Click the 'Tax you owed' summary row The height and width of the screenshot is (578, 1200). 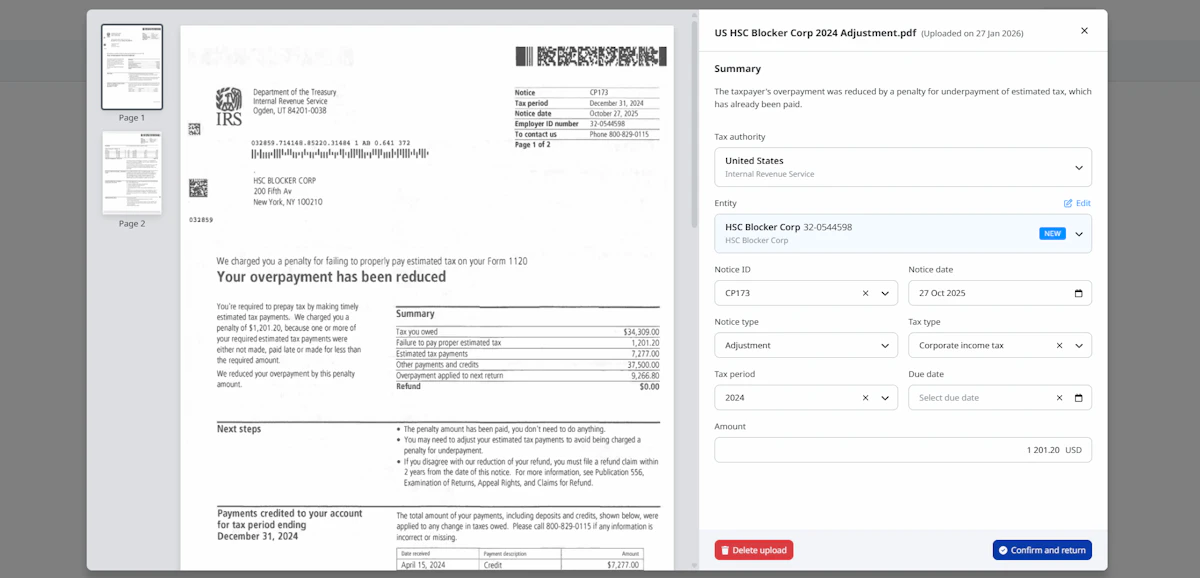coord(528,332)
